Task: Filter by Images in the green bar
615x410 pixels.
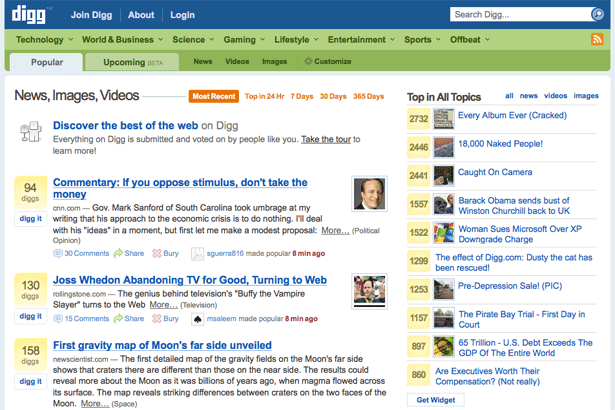Action: [275, 61]
